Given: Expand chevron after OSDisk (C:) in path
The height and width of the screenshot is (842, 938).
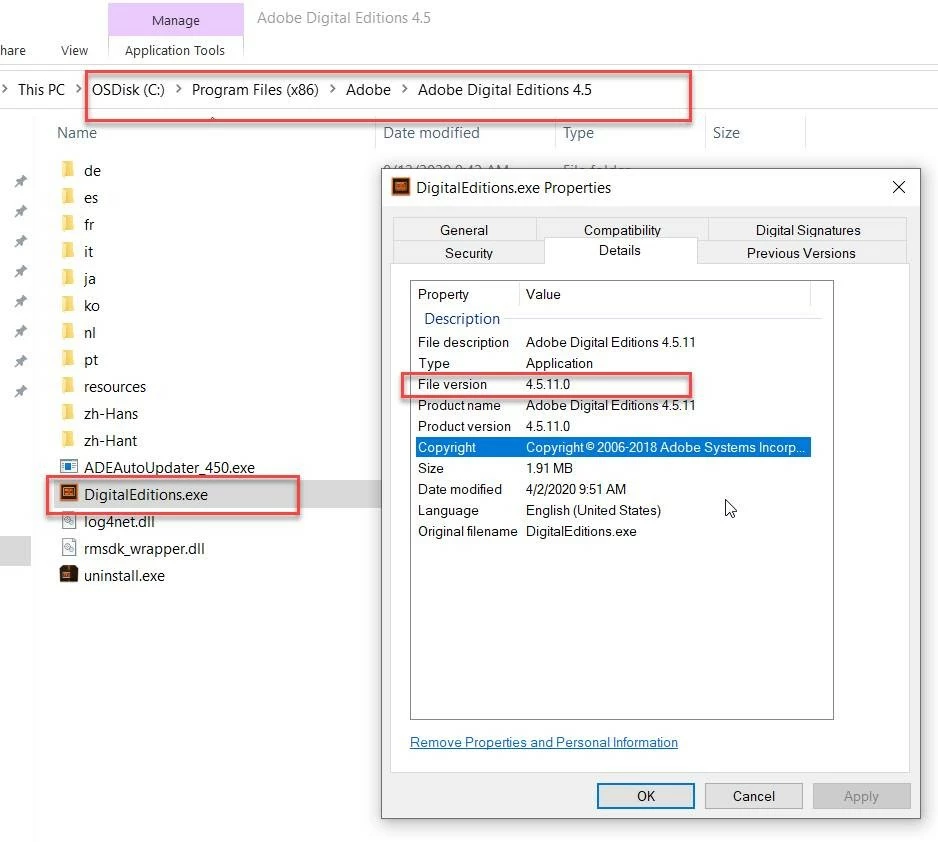Looking at the screenshot, I should 178,89.
